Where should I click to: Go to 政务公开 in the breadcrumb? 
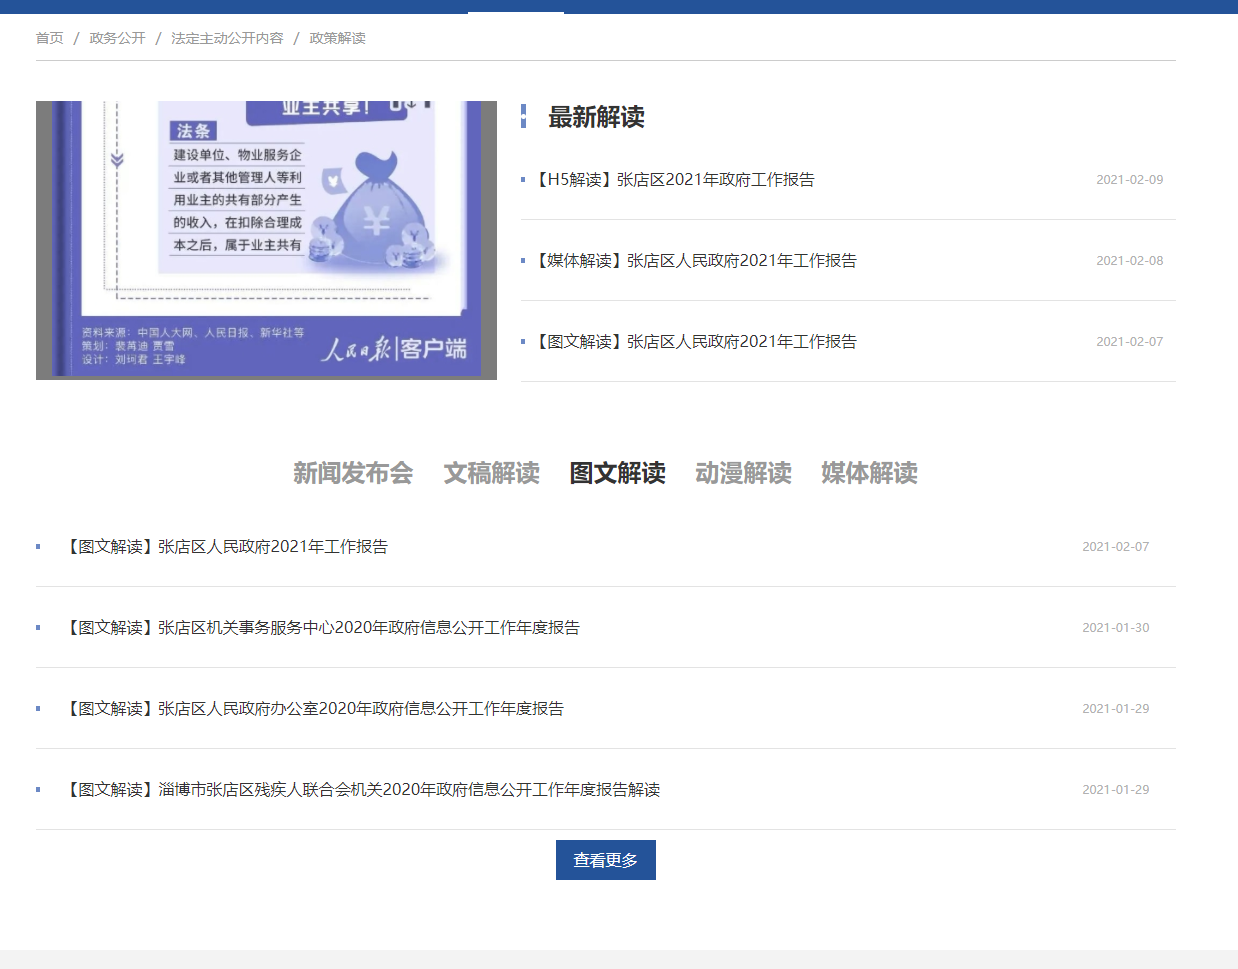[117, 38]
